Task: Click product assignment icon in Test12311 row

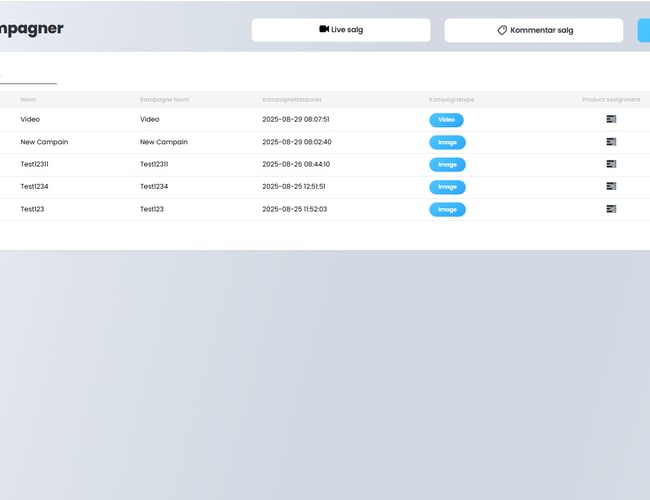Action: coord(611,164)
